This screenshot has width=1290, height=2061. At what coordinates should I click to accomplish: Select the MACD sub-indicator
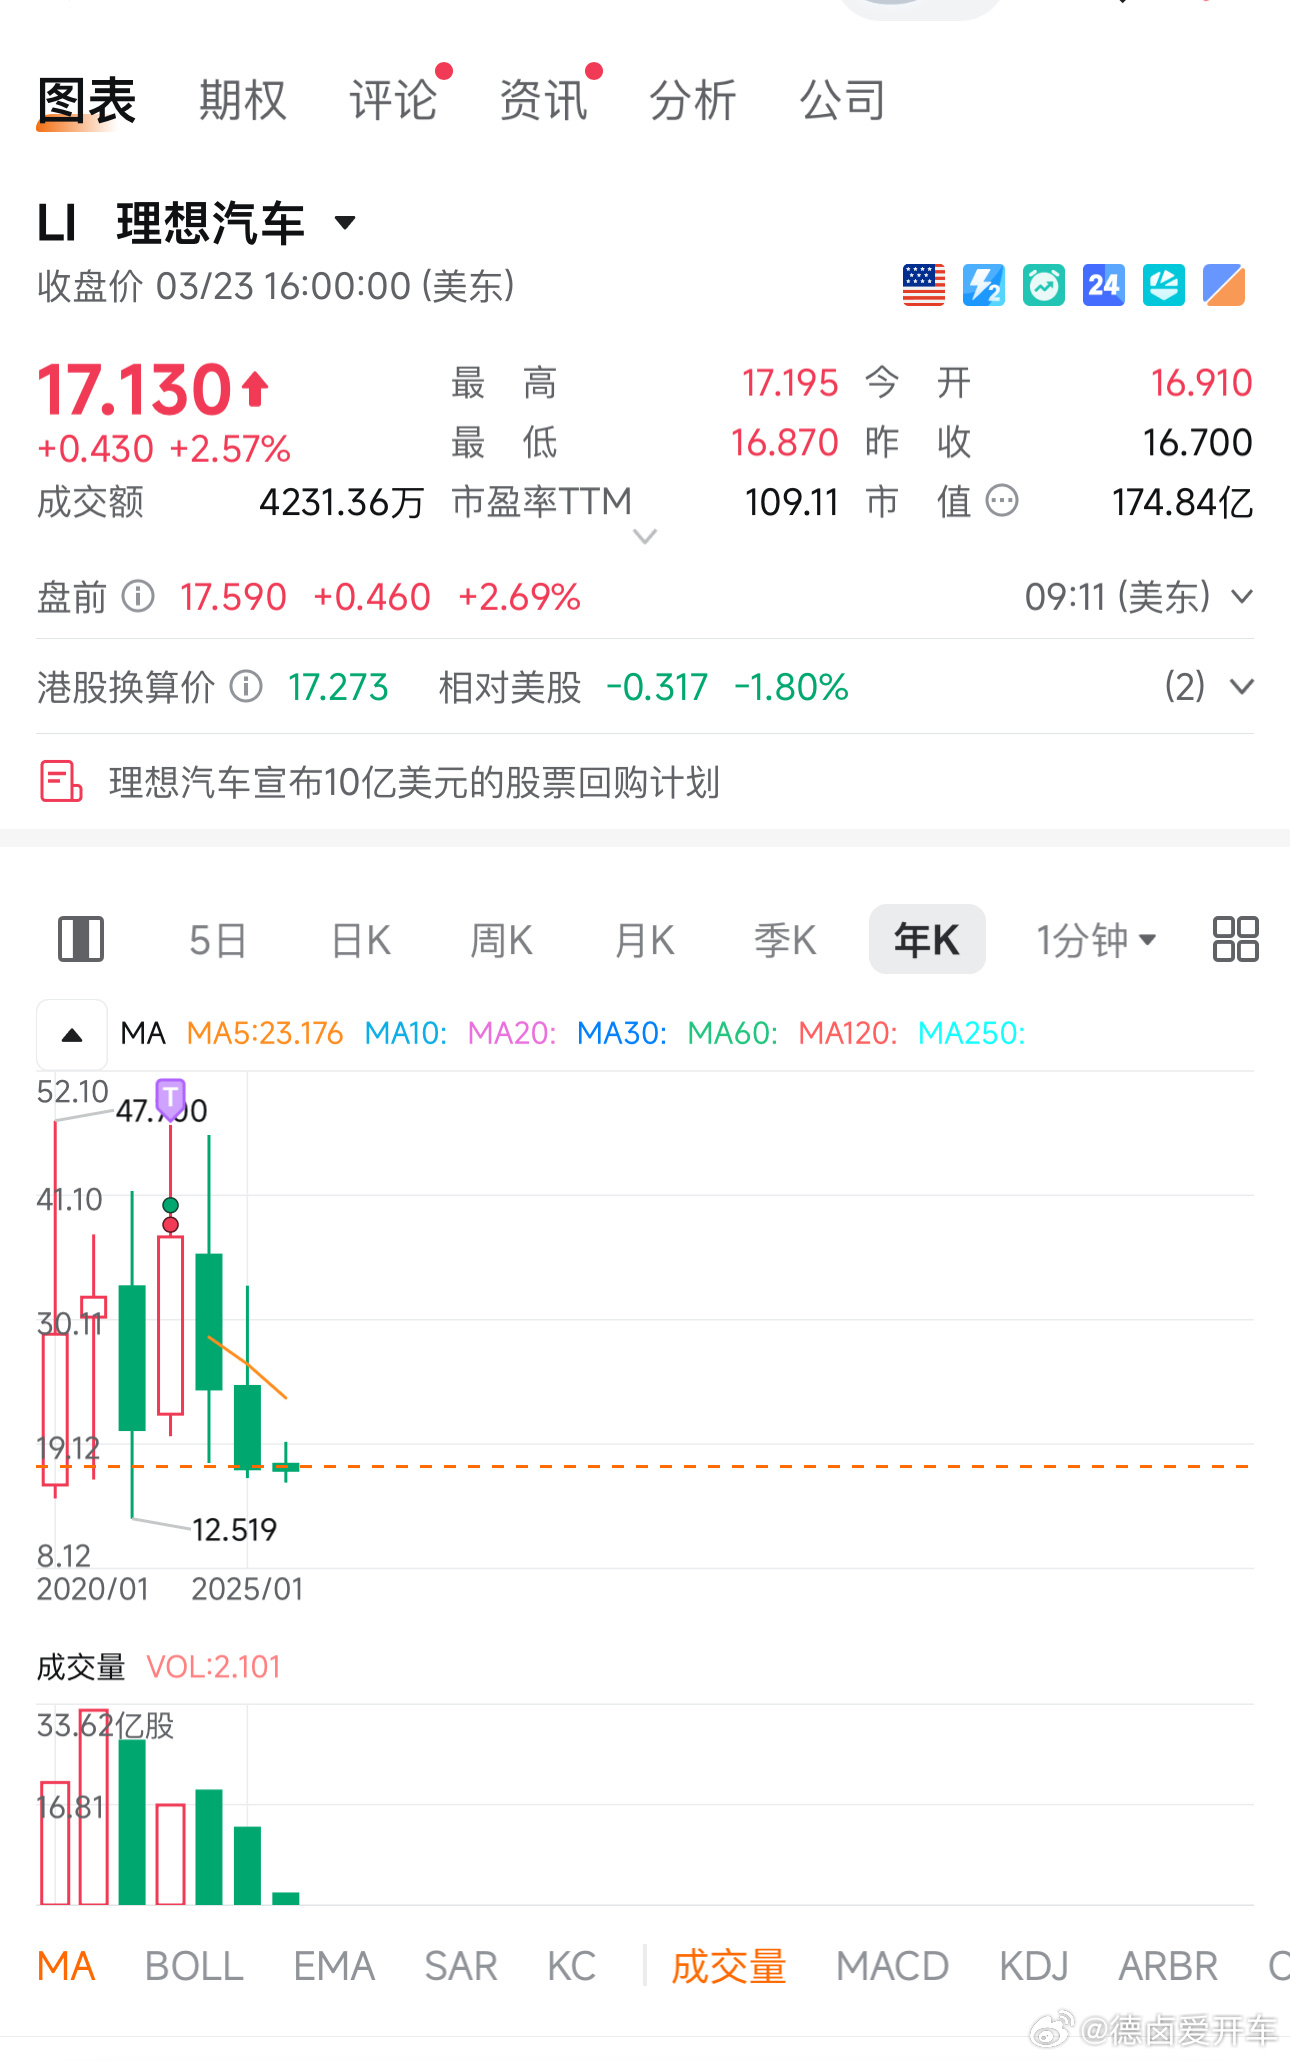click(893, 1967)
